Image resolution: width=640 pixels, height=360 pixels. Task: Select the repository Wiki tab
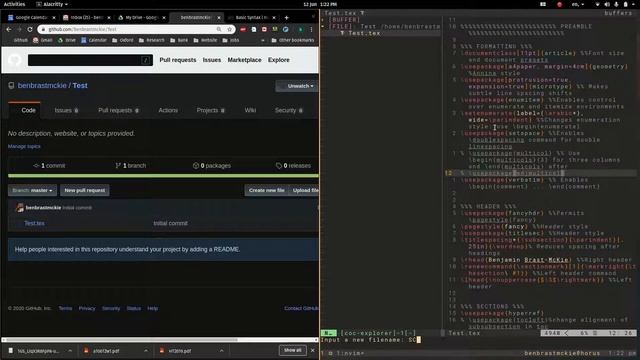coord(250,110)
